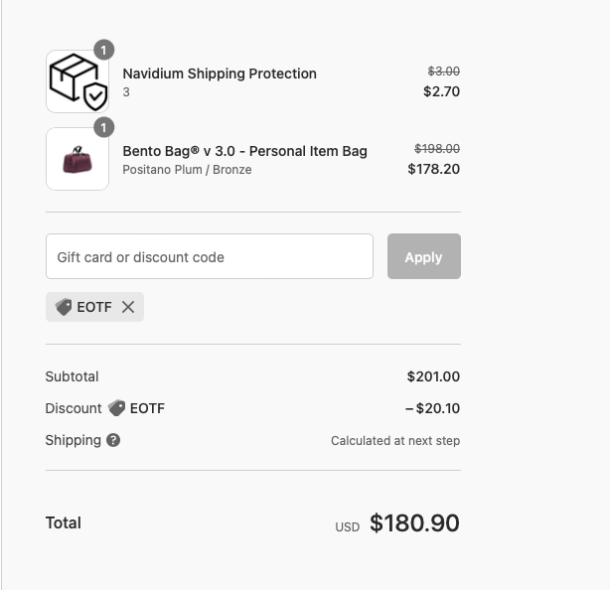Click the Bento Bag product thumbnail
Screen dimensions: 610x590
click(x=77, y=159)
